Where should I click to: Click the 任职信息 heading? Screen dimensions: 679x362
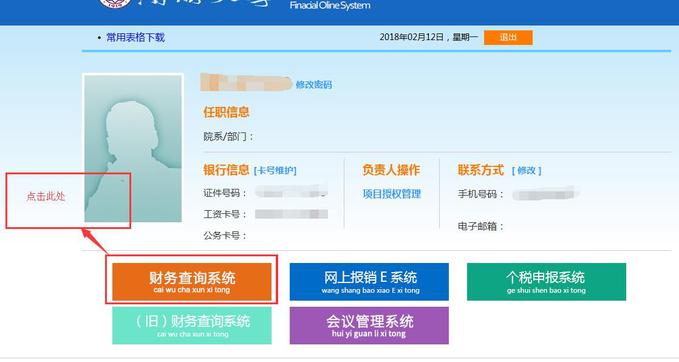click(x=226, y=113)
